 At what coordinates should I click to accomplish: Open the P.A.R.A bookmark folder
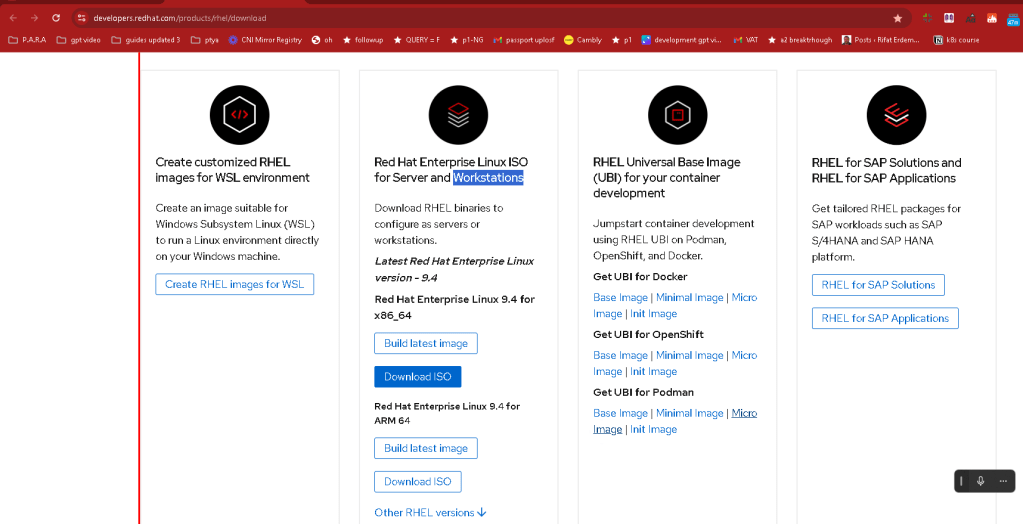click(28, 40)
